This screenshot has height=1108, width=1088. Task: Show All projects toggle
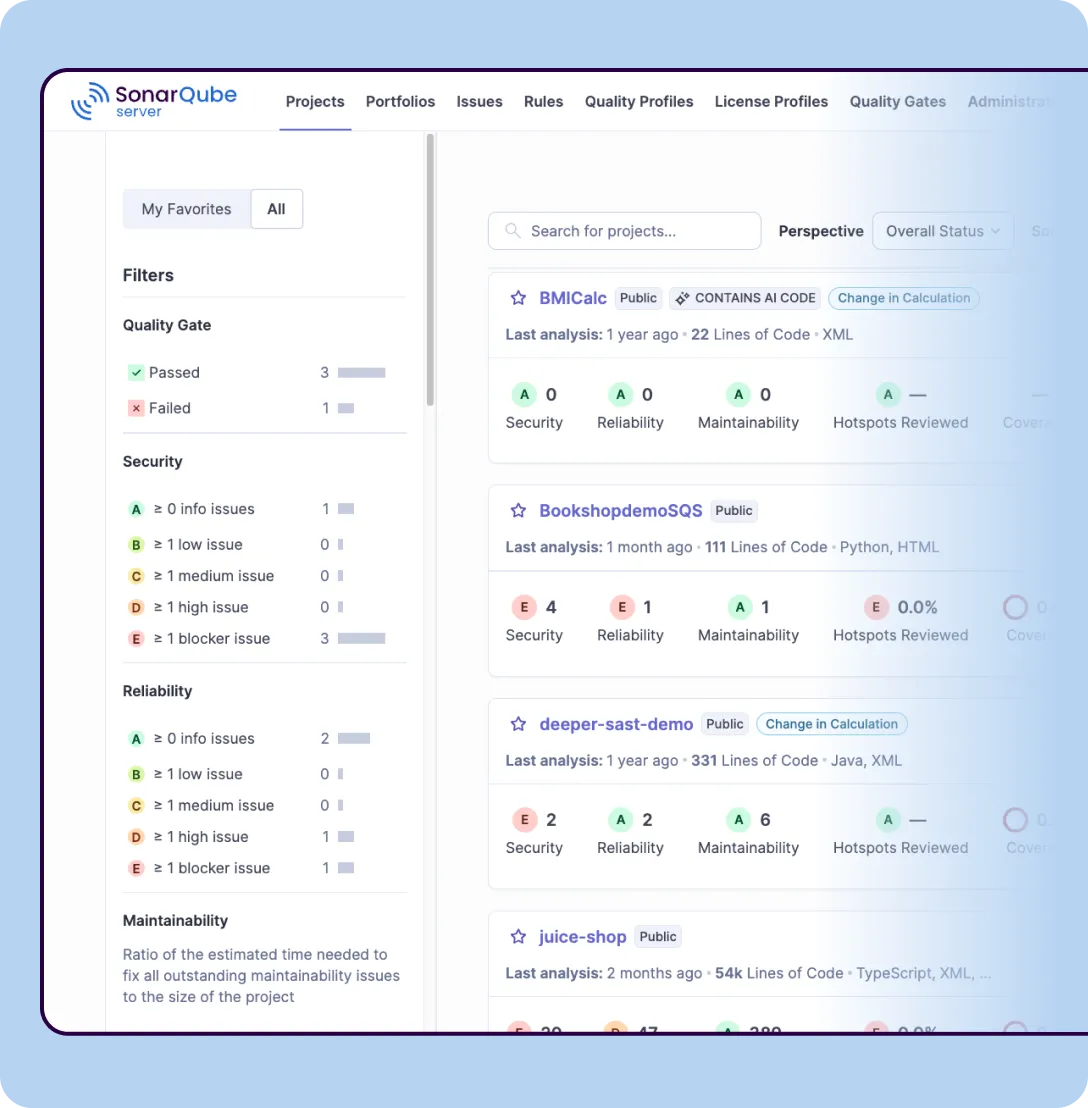(x=276, y=209)
